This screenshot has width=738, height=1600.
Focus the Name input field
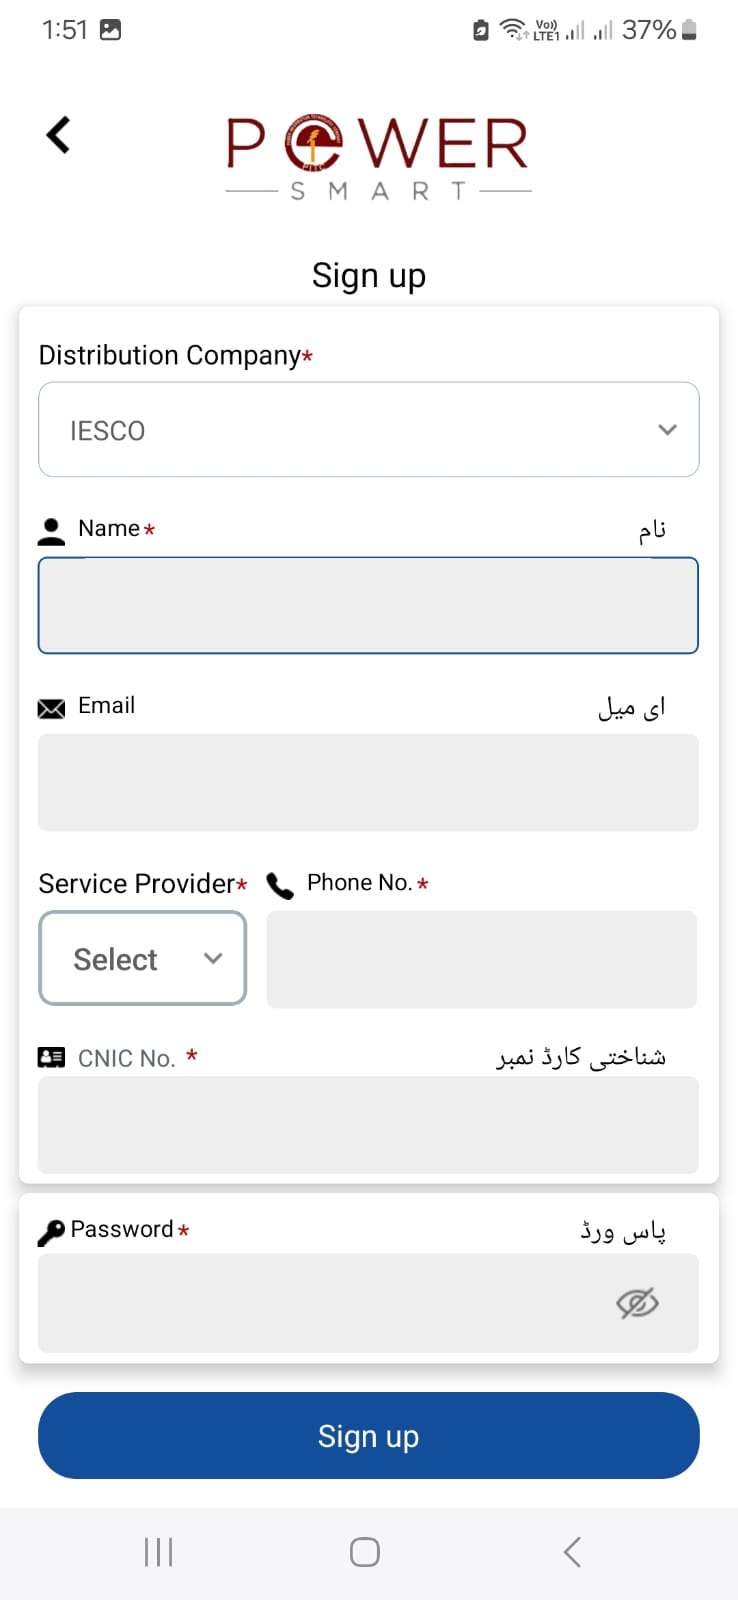[368, 606]
